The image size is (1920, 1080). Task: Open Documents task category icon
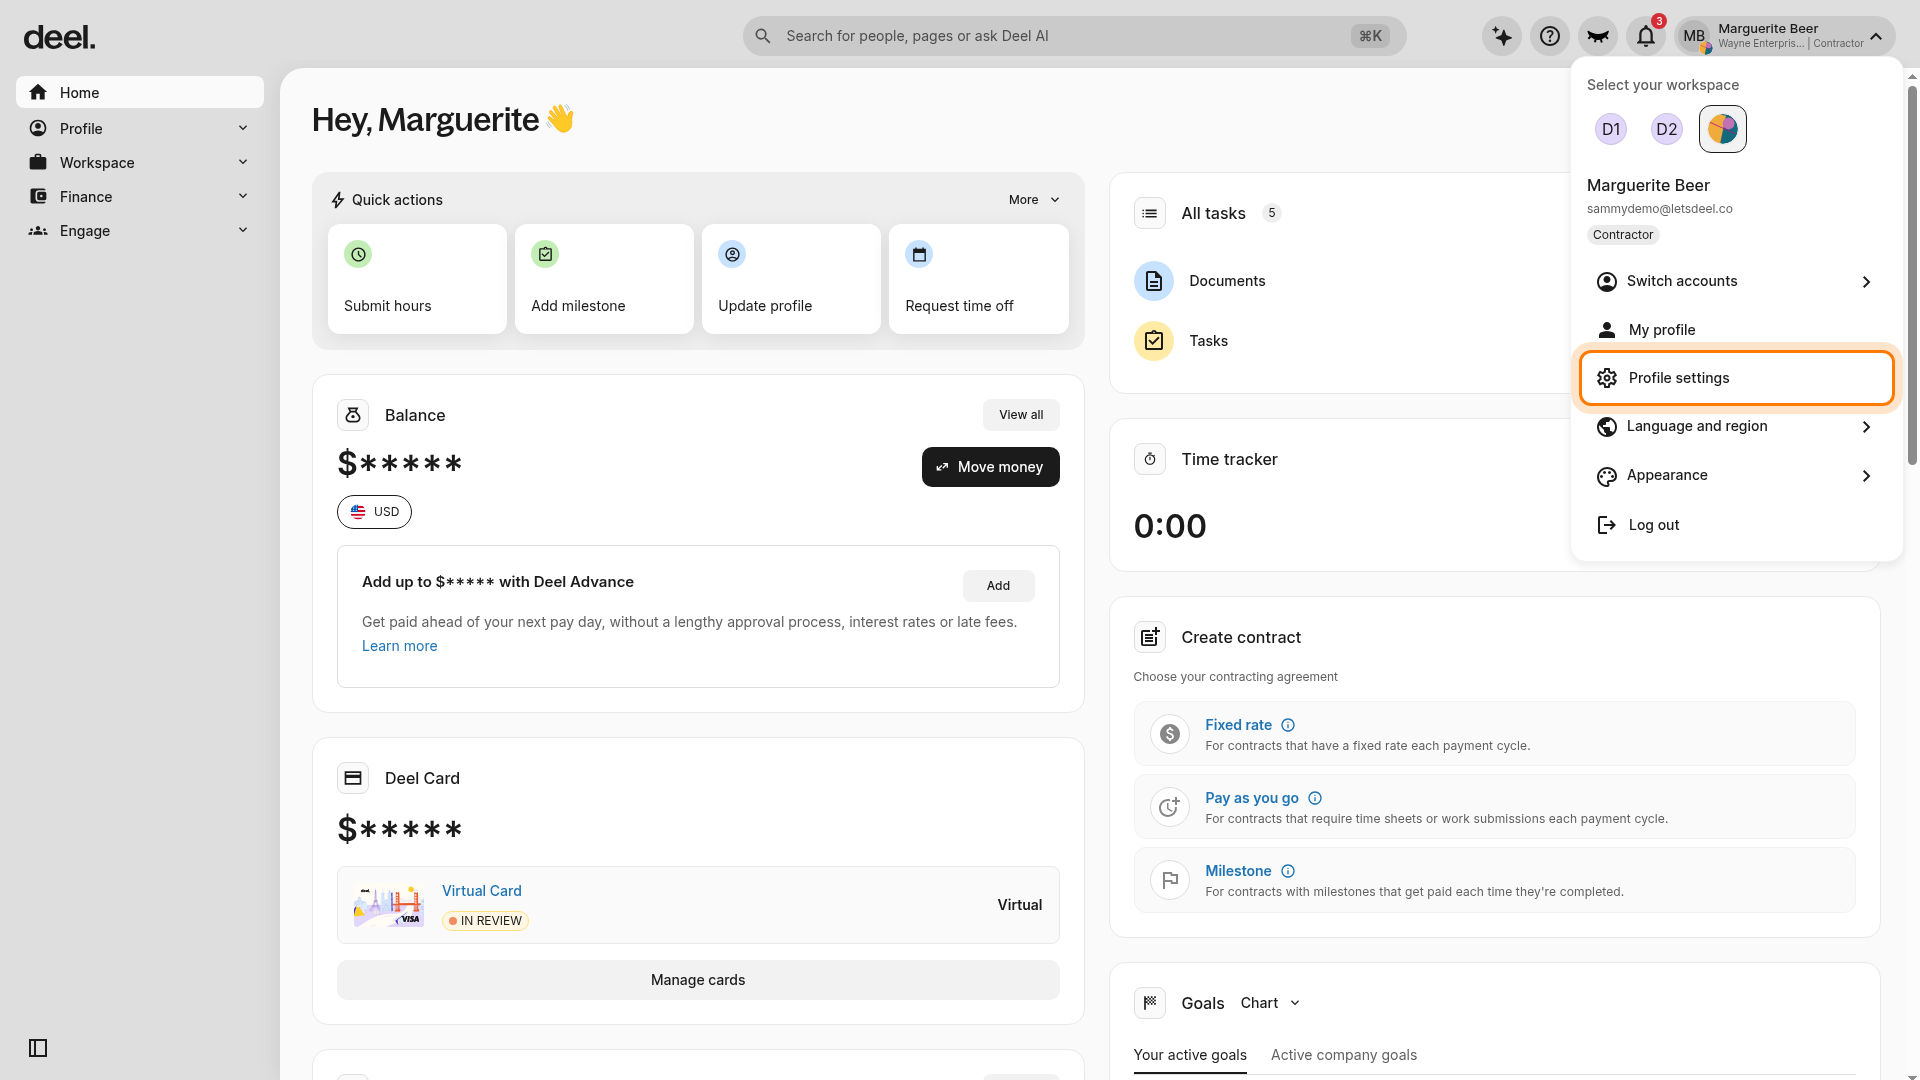(x=1154, y=281)
